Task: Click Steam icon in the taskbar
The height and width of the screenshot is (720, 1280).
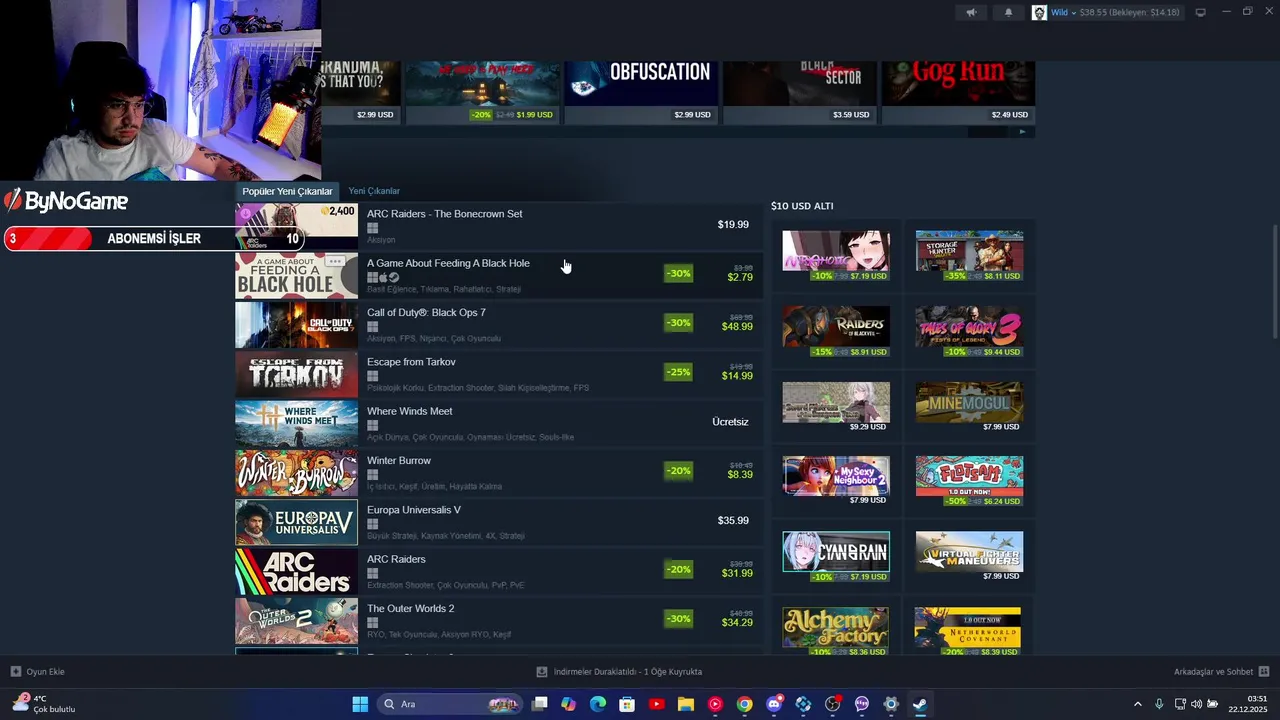Action: tap(920, 704)
